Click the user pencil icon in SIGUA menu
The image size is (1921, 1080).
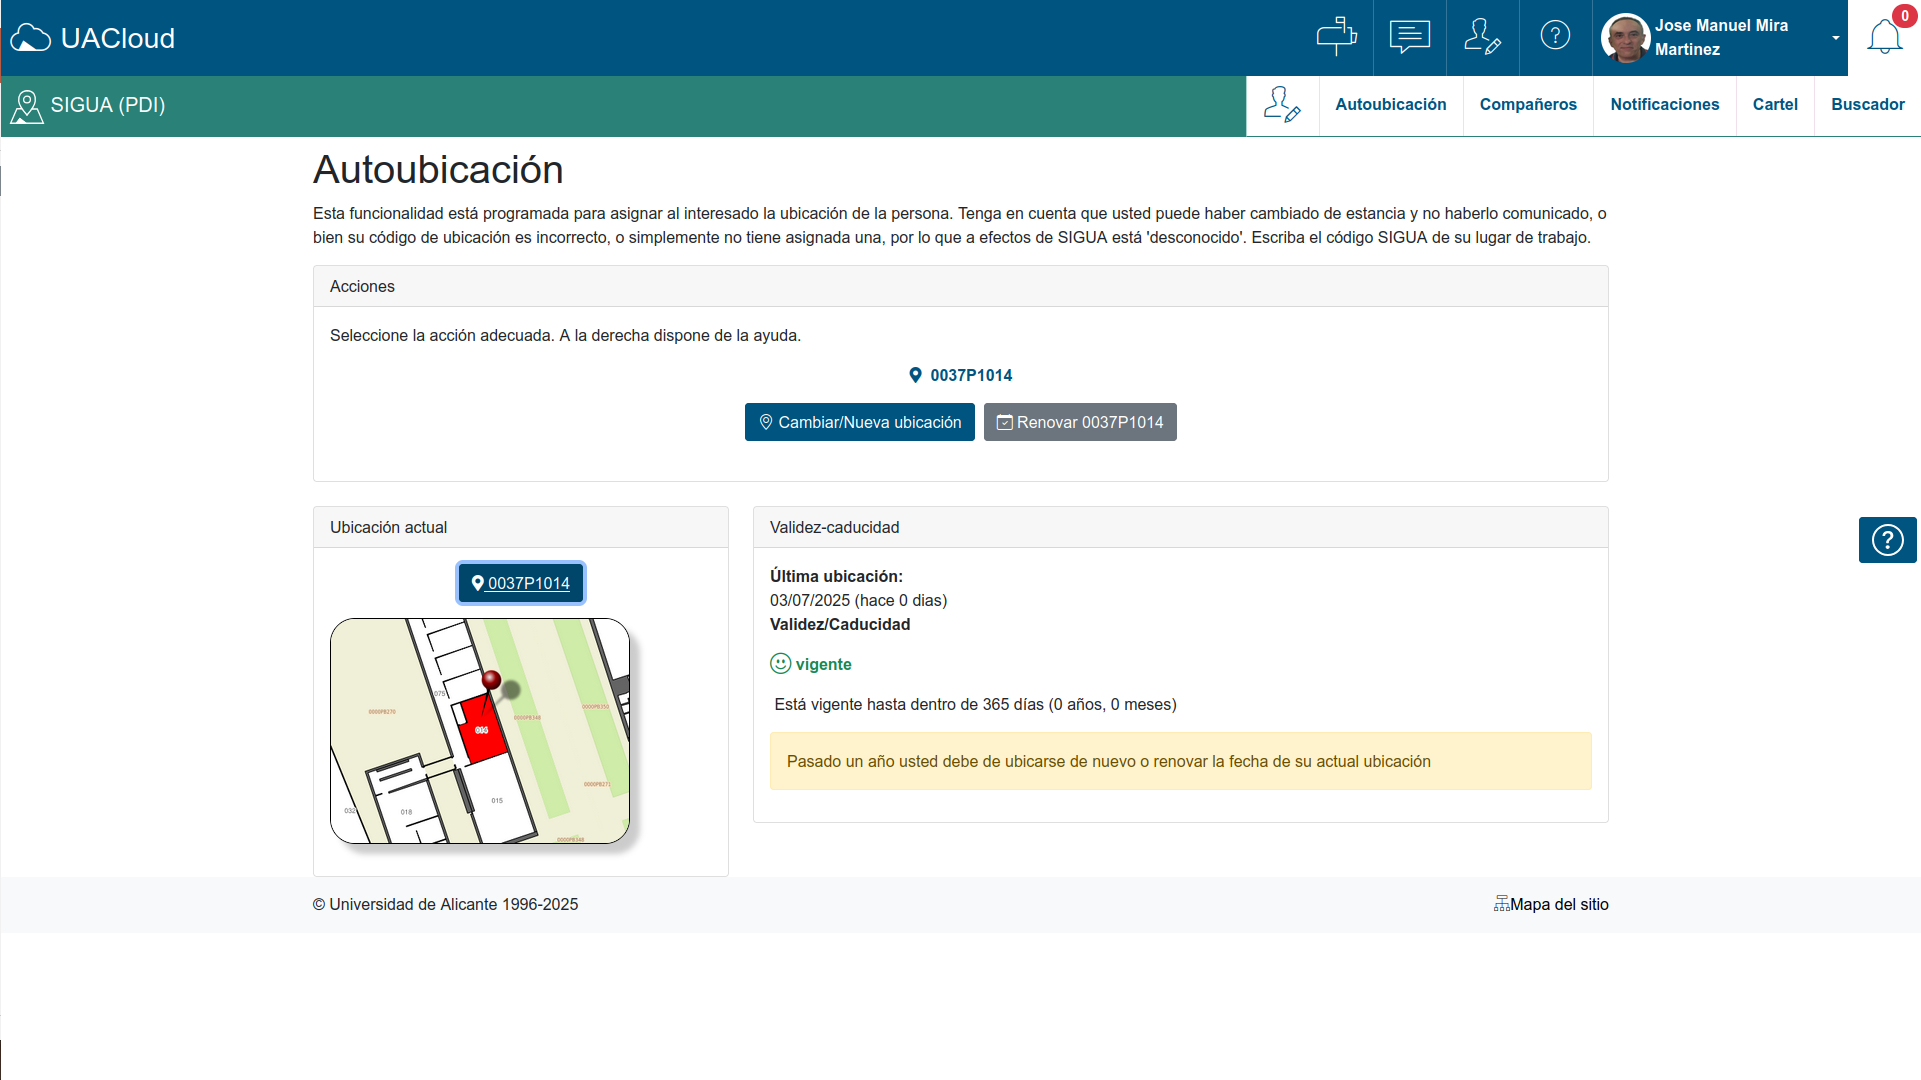(x=1282, y=105)
